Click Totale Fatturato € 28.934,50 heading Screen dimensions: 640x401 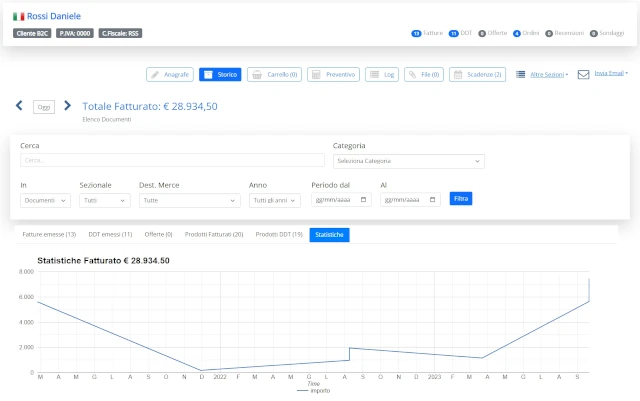[150, 107]
